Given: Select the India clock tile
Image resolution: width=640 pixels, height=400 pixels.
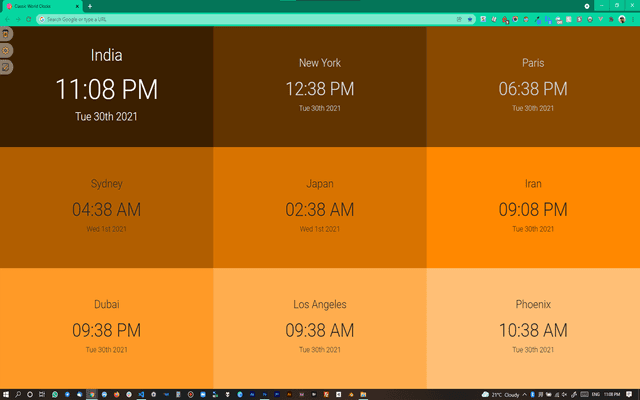Looking at the screenshot, I should tap(106, 87).
